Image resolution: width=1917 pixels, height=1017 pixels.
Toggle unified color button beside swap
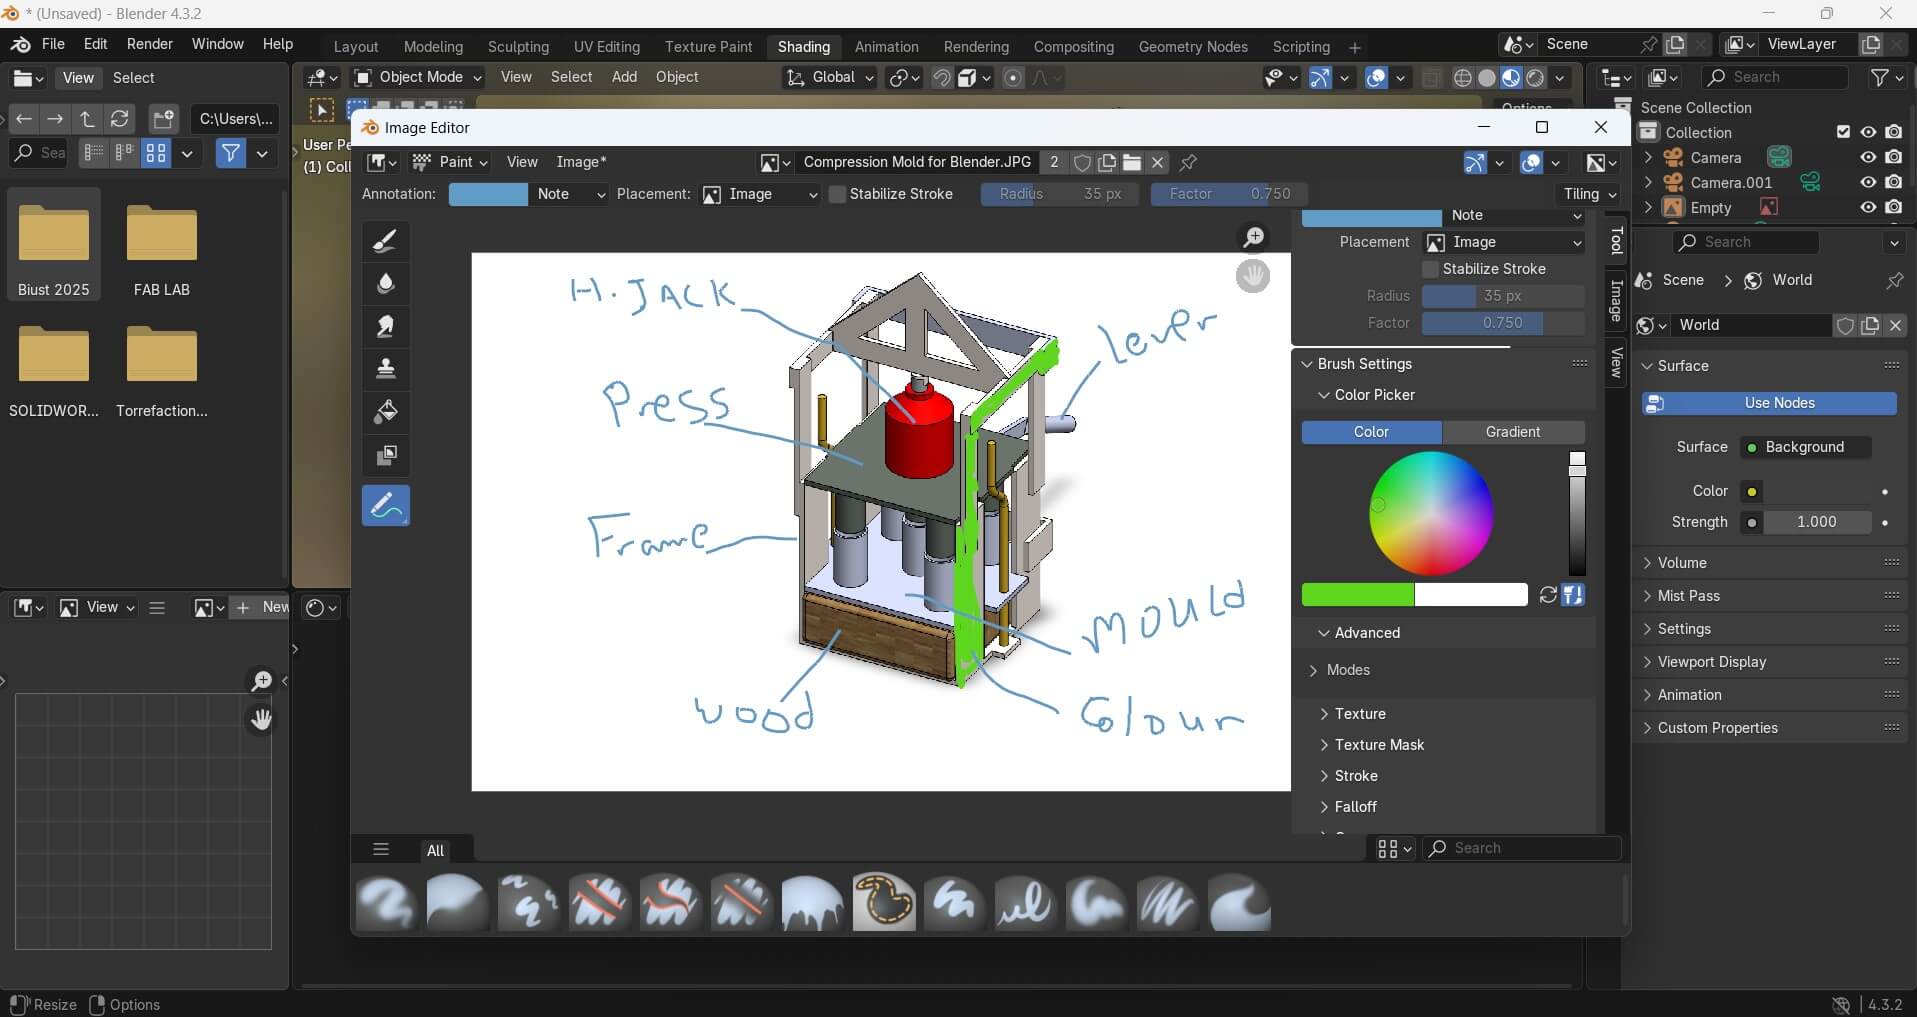[1573, 595]
